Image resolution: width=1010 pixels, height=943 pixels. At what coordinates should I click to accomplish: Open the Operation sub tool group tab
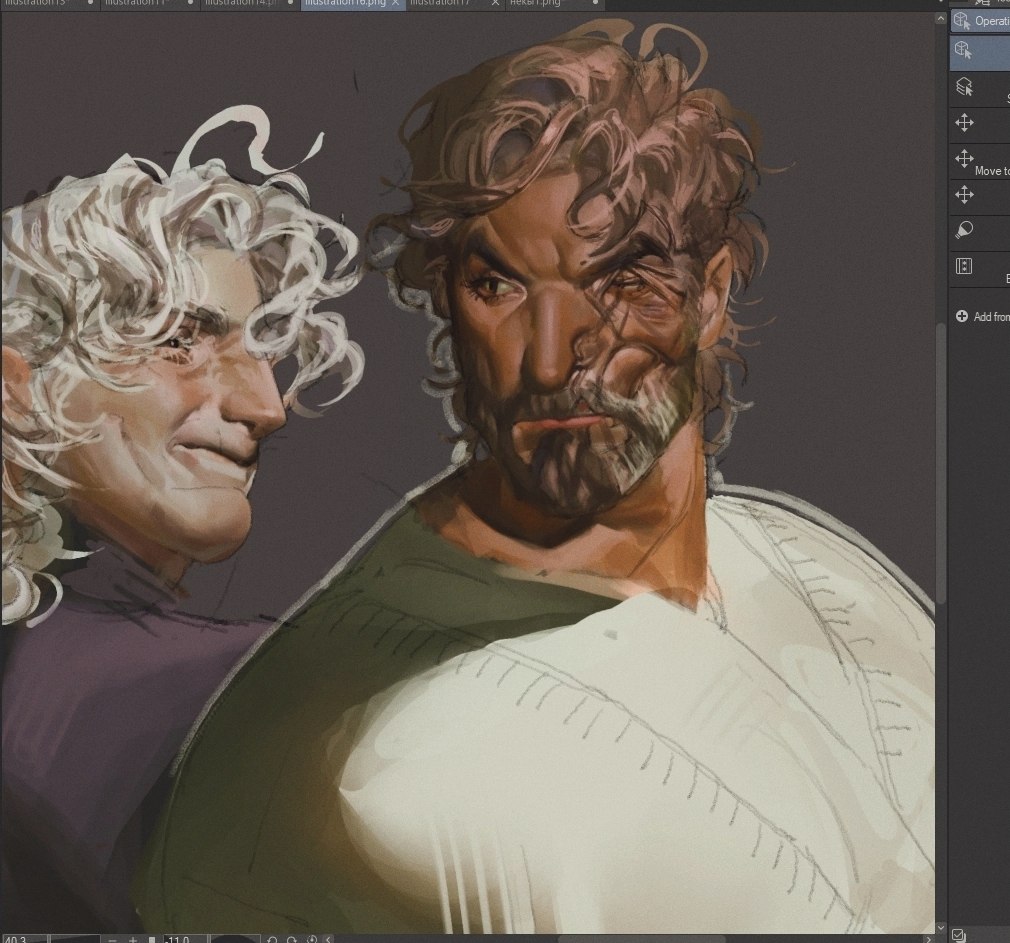click(x=980, y=21)
